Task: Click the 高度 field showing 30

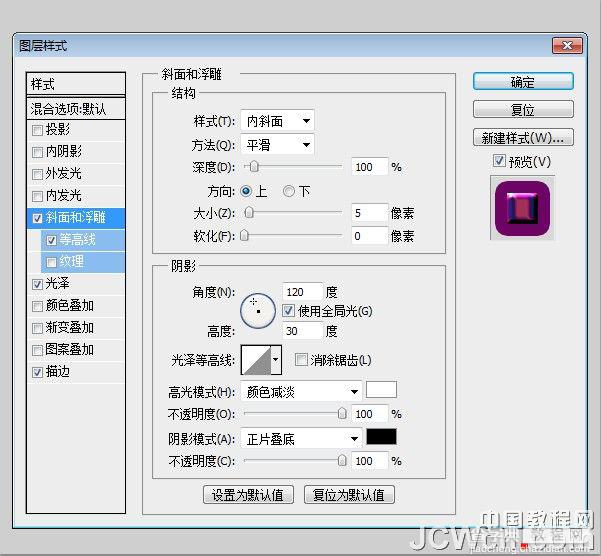Action: (302, 331)
